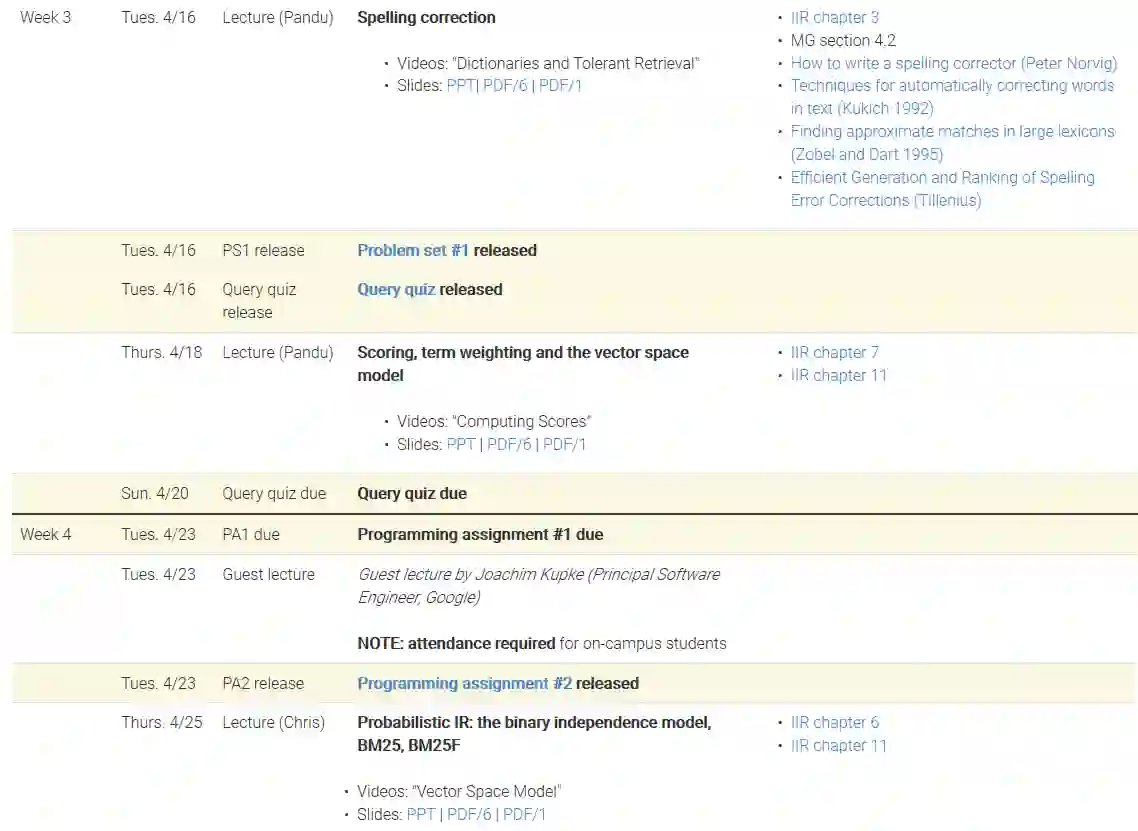Image resolution: width=1138 pixels, height=831 pixels.
Task: Open IIR chapter 11 for the 4/25 lecture
Action: (838, 745)
